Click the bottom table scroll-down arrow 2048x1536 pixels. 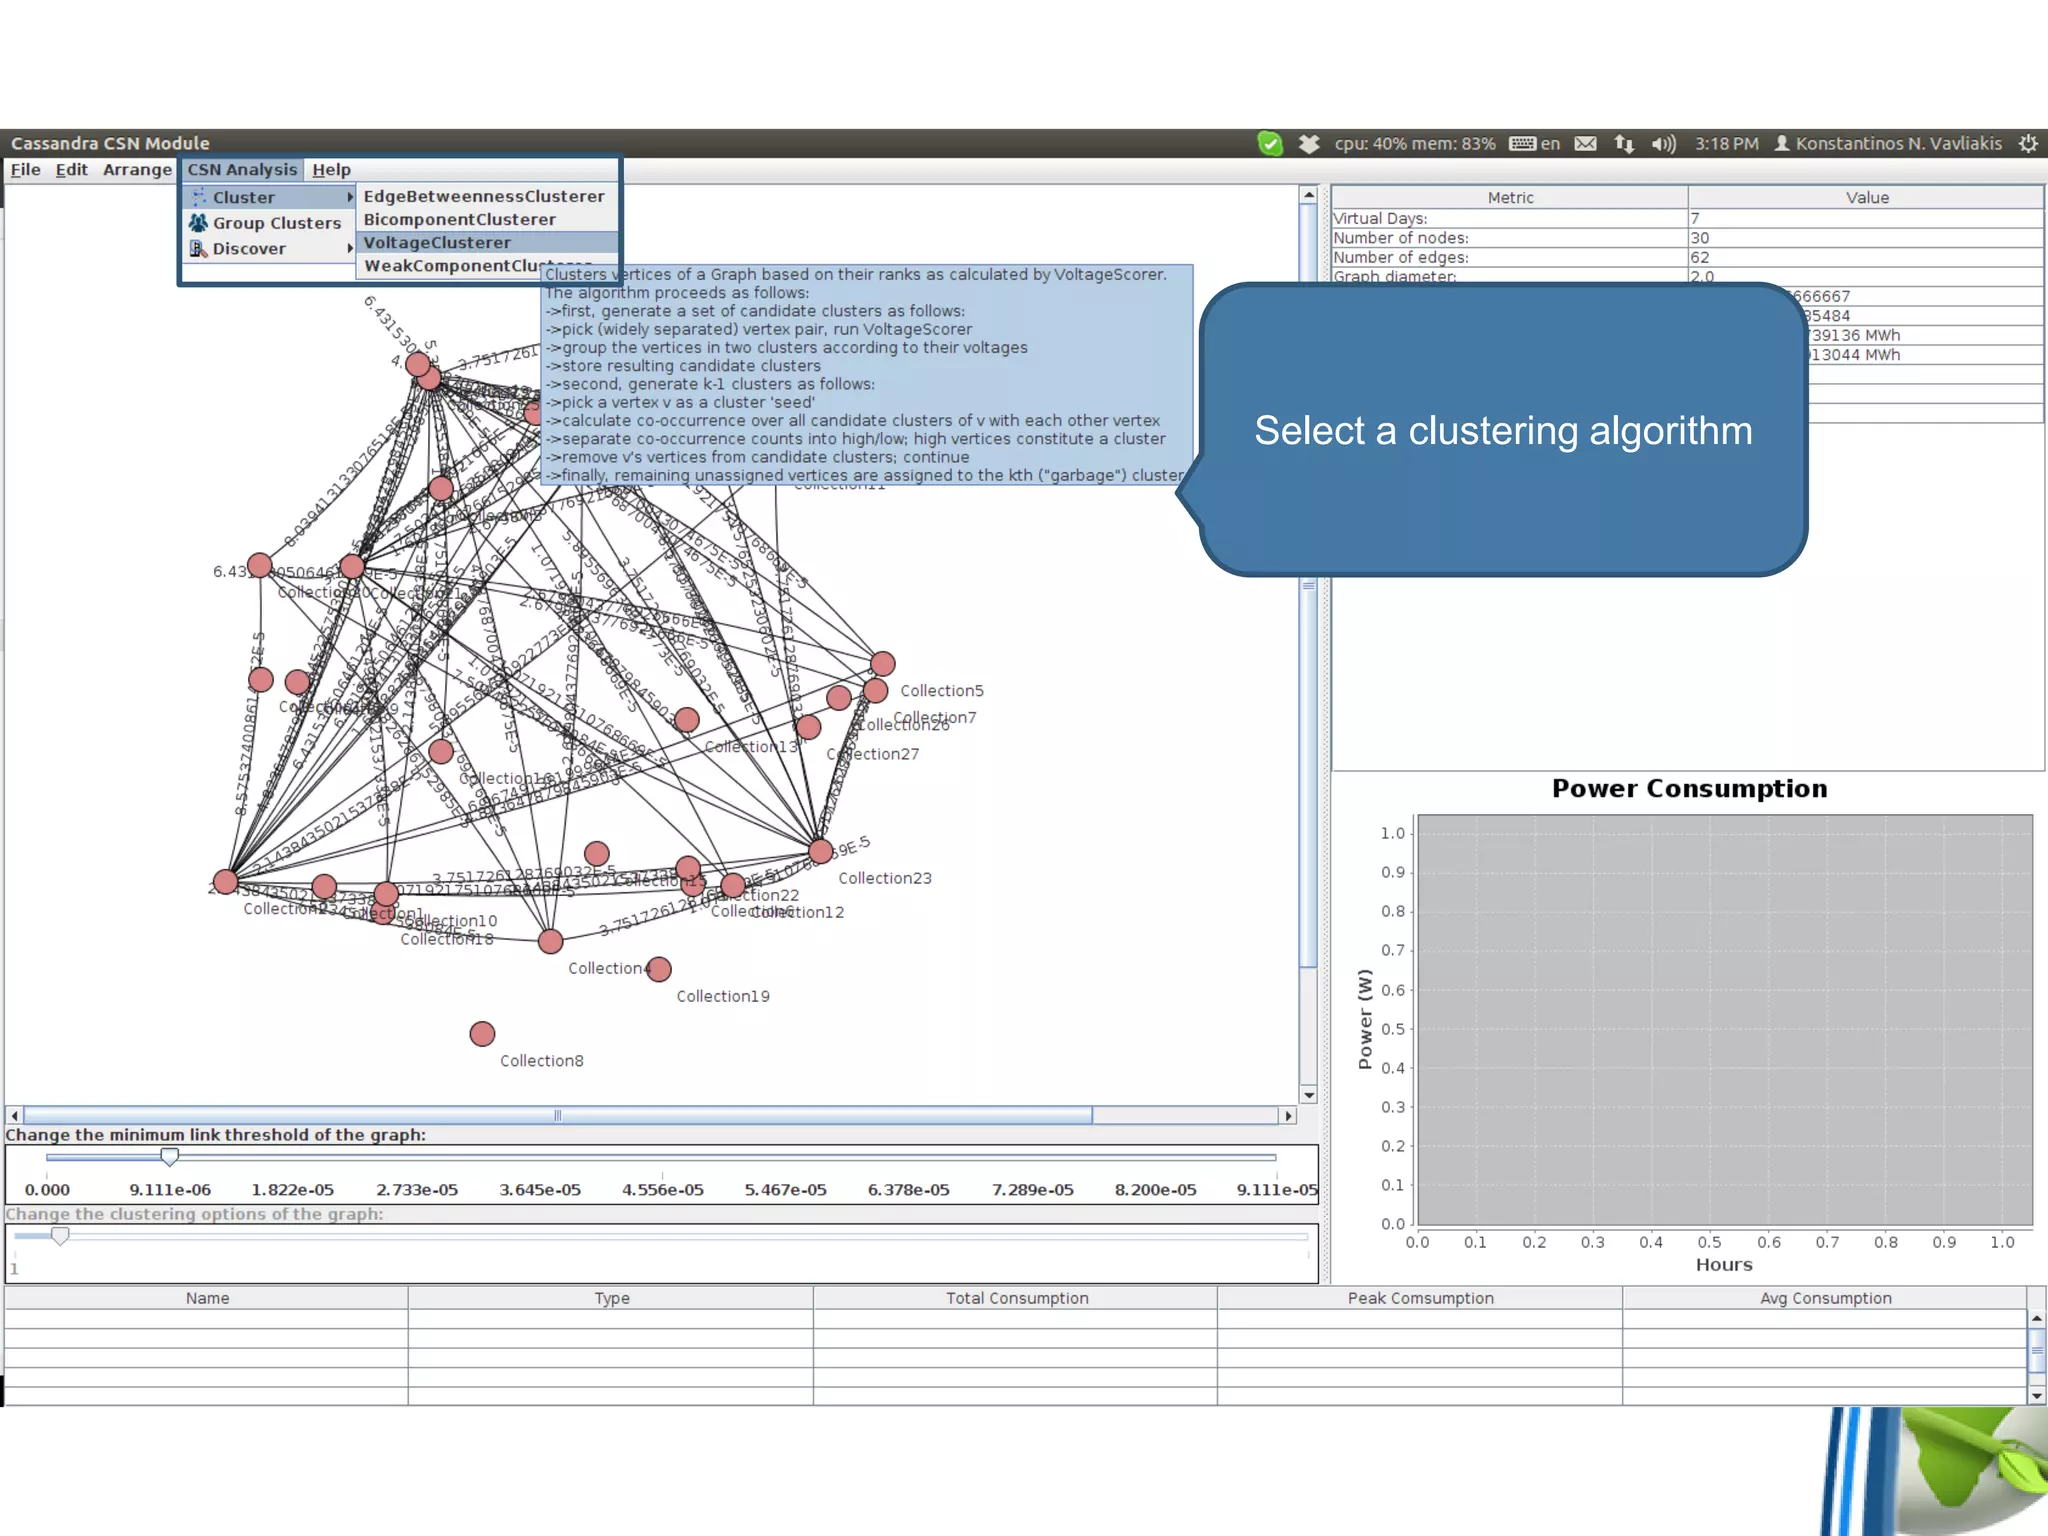tap(2037, 1396)
